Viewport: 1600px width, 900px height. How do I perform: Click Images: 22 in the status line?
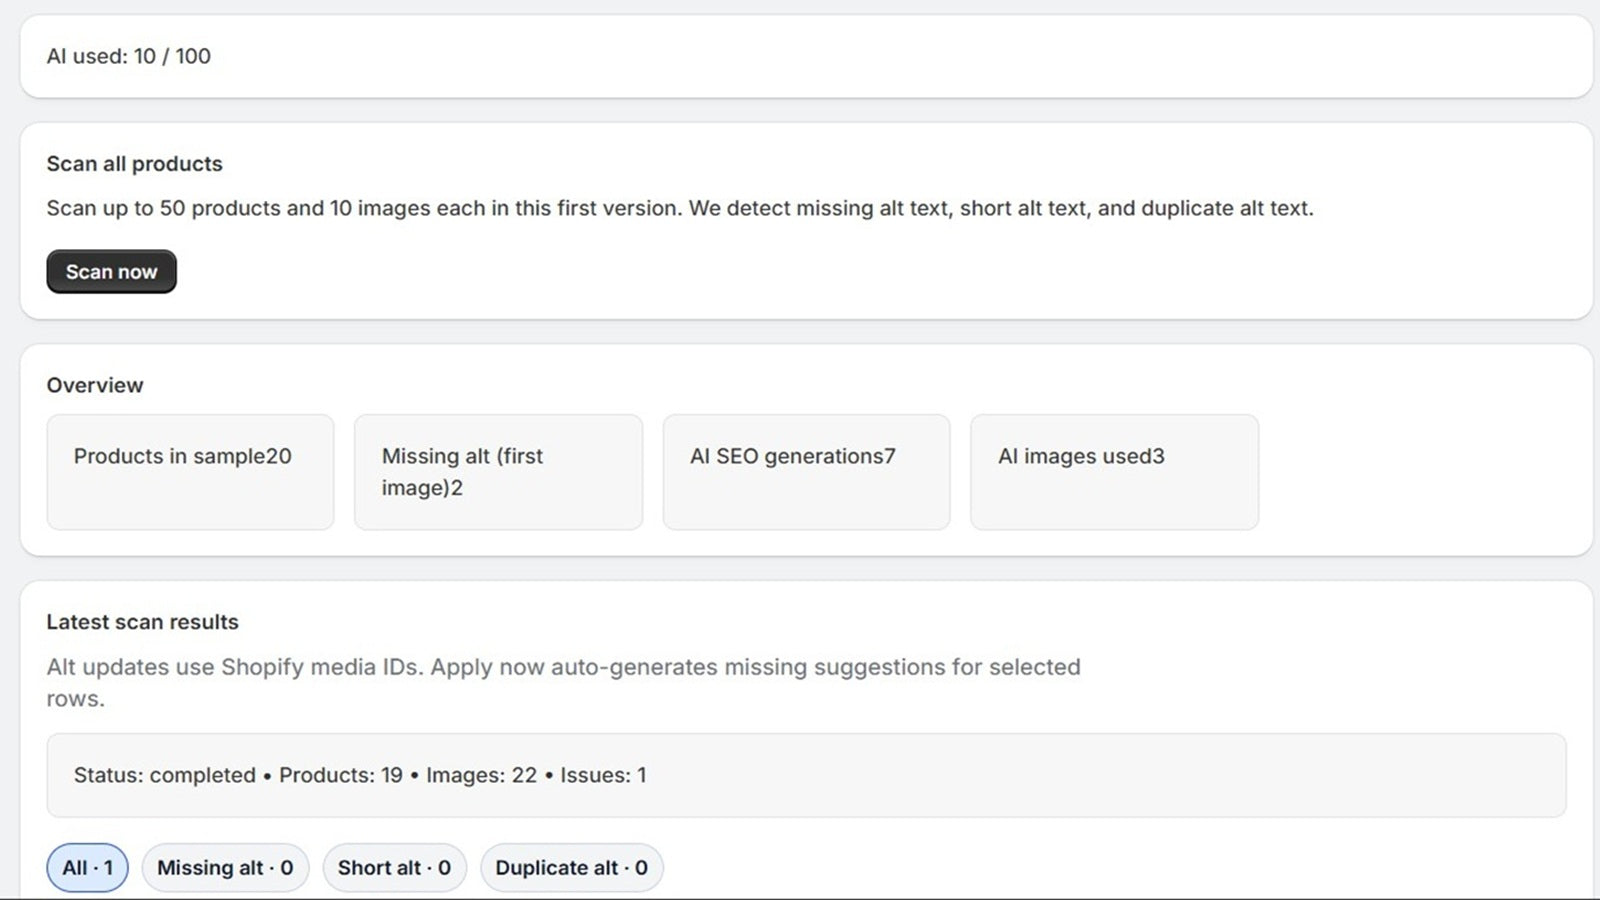pyautogui.click(x=481, y=775)
